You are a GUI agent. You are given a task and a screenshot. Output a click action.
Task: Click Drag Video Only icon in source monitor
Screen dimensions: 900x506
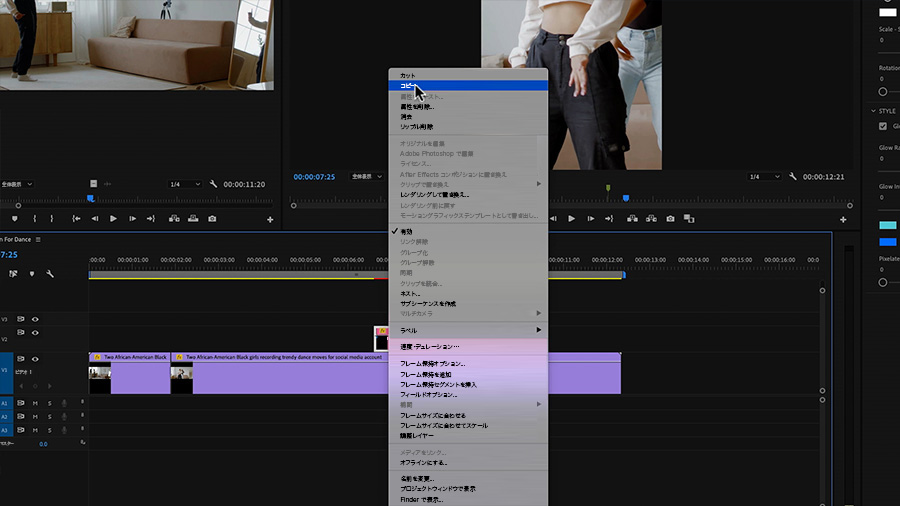click(94, 184)
